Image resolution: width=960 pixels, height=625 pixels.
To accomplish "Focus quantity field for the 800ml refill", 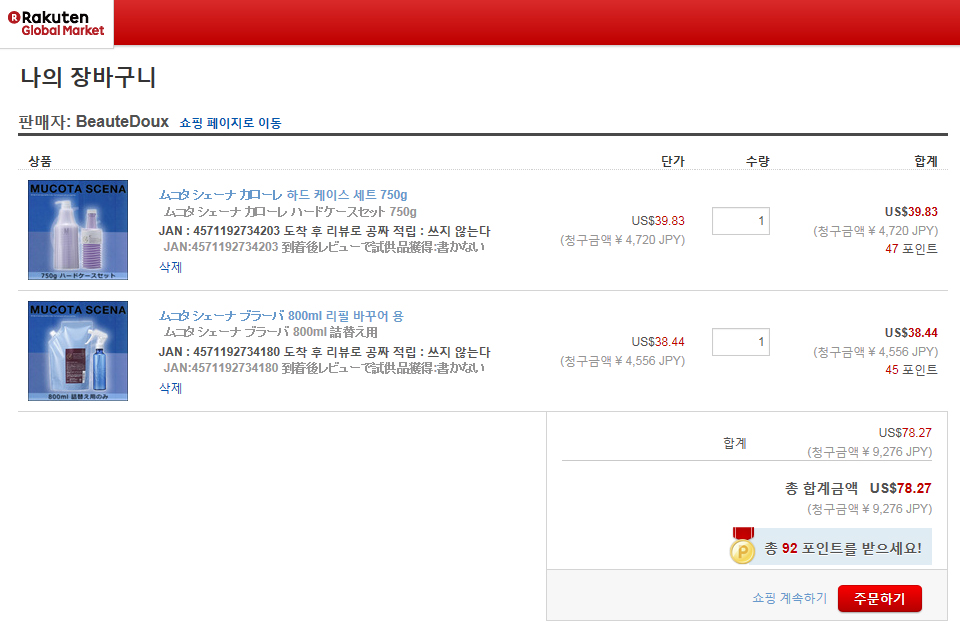I will point(740,342).
